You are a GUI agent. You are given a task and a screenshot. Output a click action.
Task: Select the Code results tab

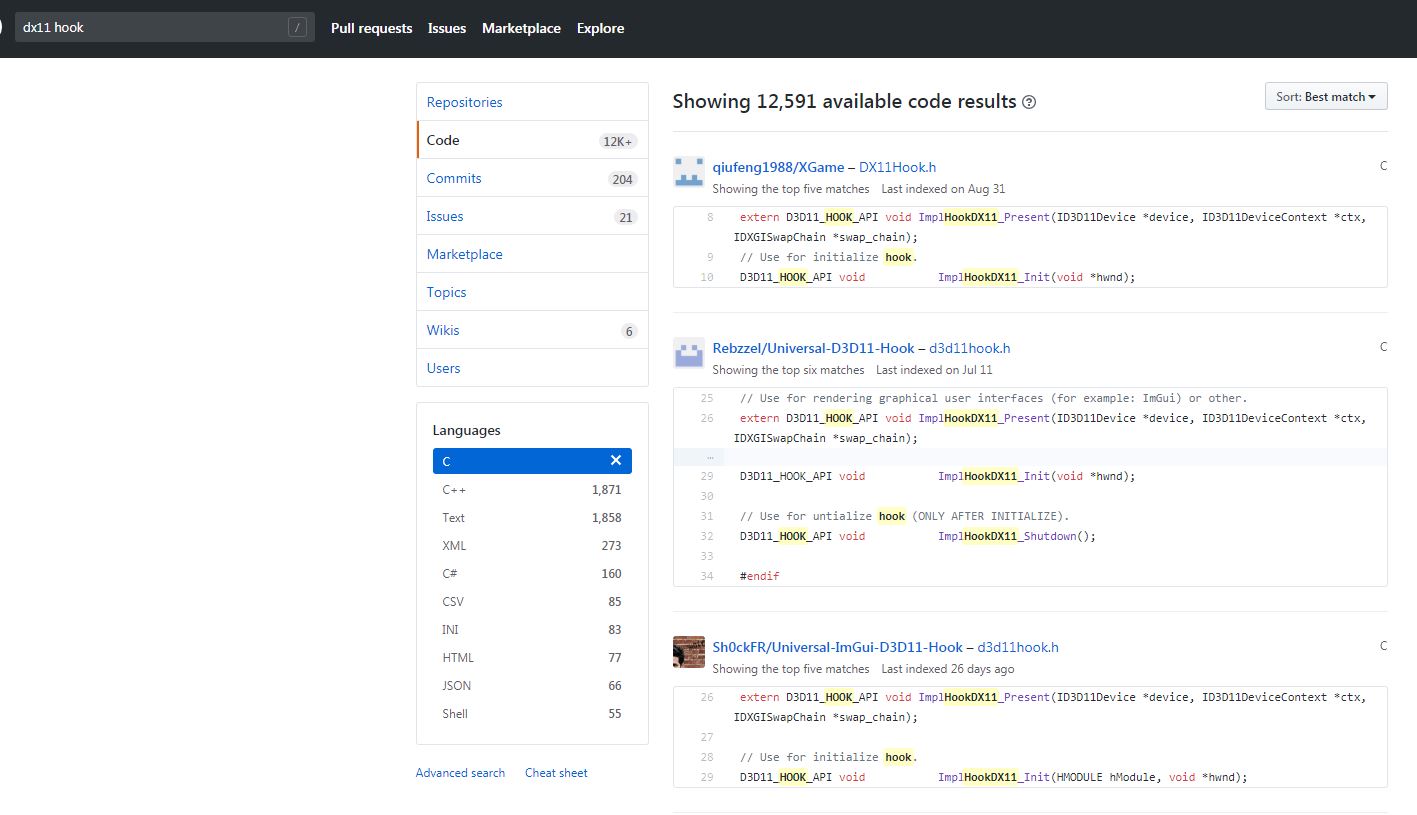point(532,140)
